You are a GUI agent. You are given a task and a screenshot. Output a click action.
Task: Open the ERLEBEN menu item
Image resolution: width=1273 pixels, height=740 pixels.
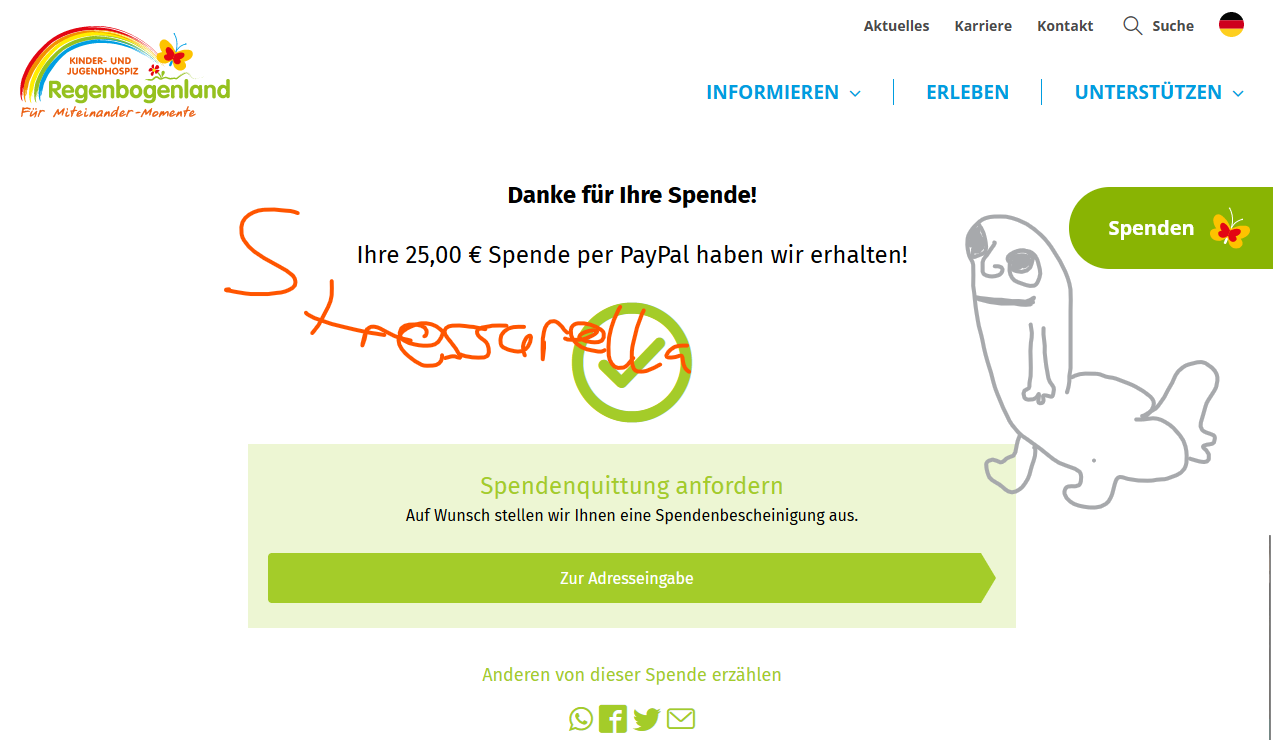967,92
